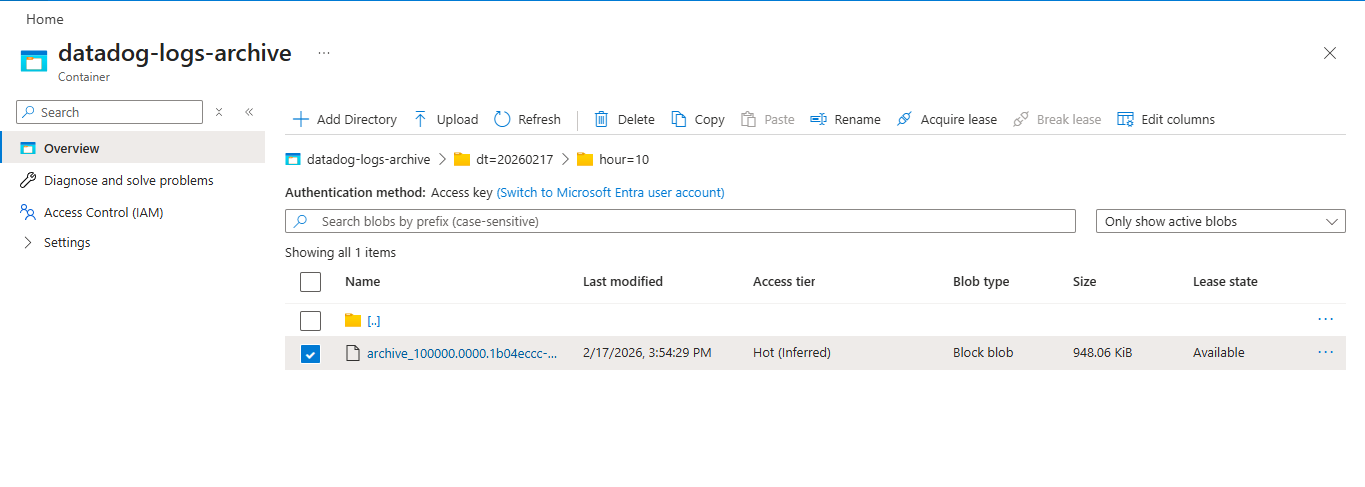Open Diagnose and solve problems
Image resolution: width=1365 pixels, height=487 pixels.
[x=128, y=180]
